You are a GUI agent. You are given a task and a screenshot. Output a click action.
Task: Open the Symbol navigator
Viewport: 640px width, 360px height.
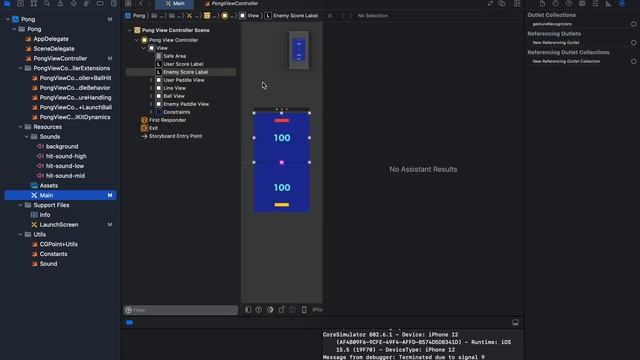[x=33, y=4]
